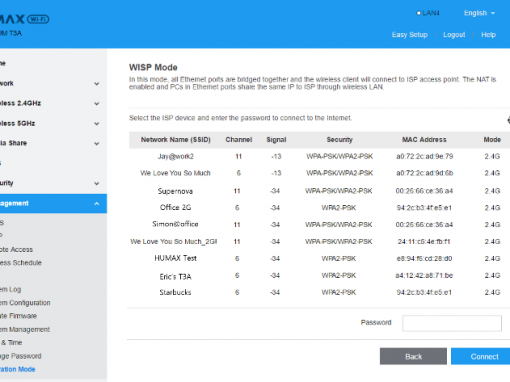Open Change Password menu item
This screenshot has width=510, height=382.
point(21,356)
